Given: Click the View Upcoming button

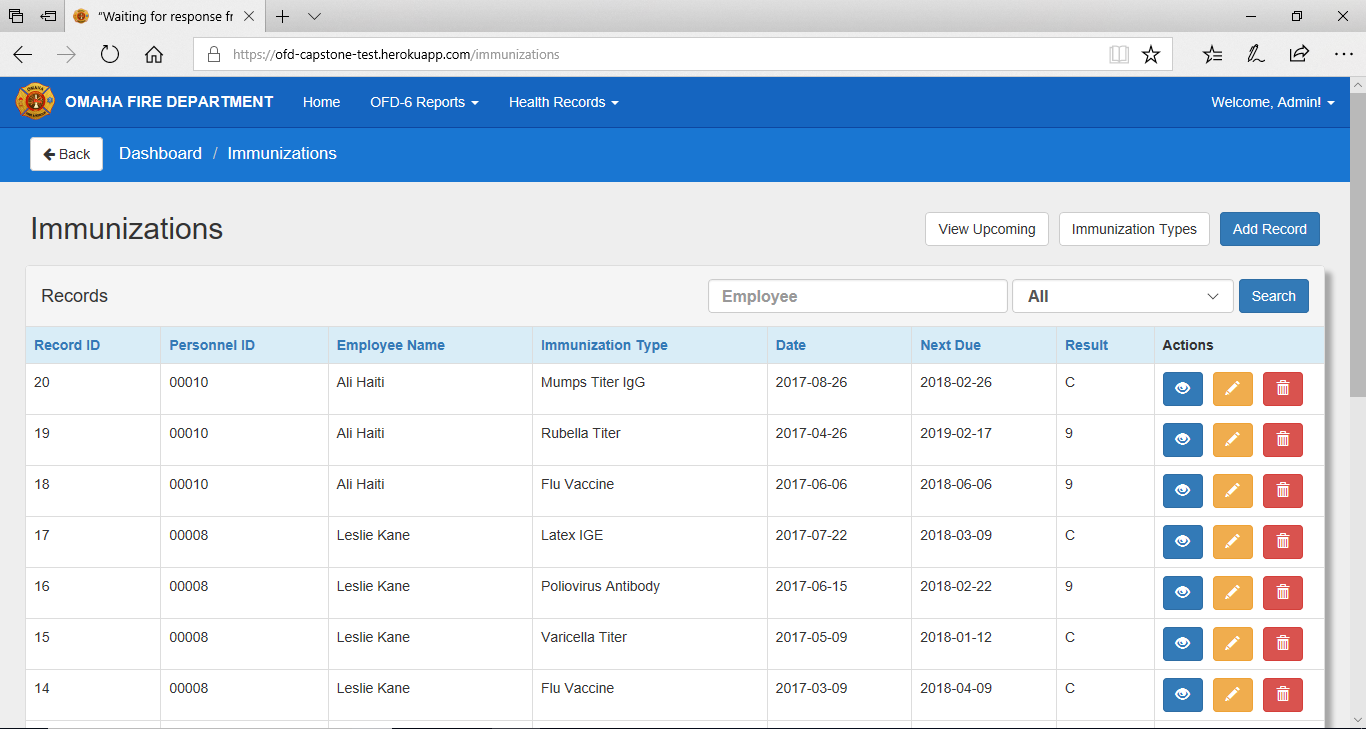Looking at the screenshot, I should coord(987,229).
